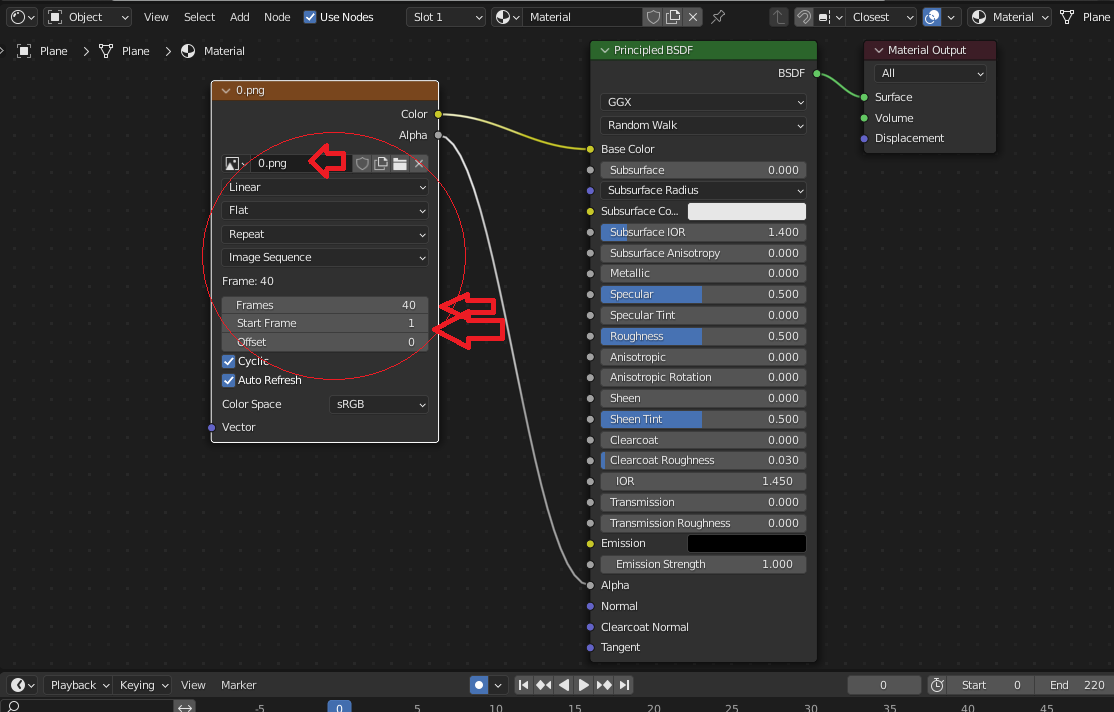Open the timeline editor type icon
The width and height of the screenshot is (1114, 712).
coord(22,685)
